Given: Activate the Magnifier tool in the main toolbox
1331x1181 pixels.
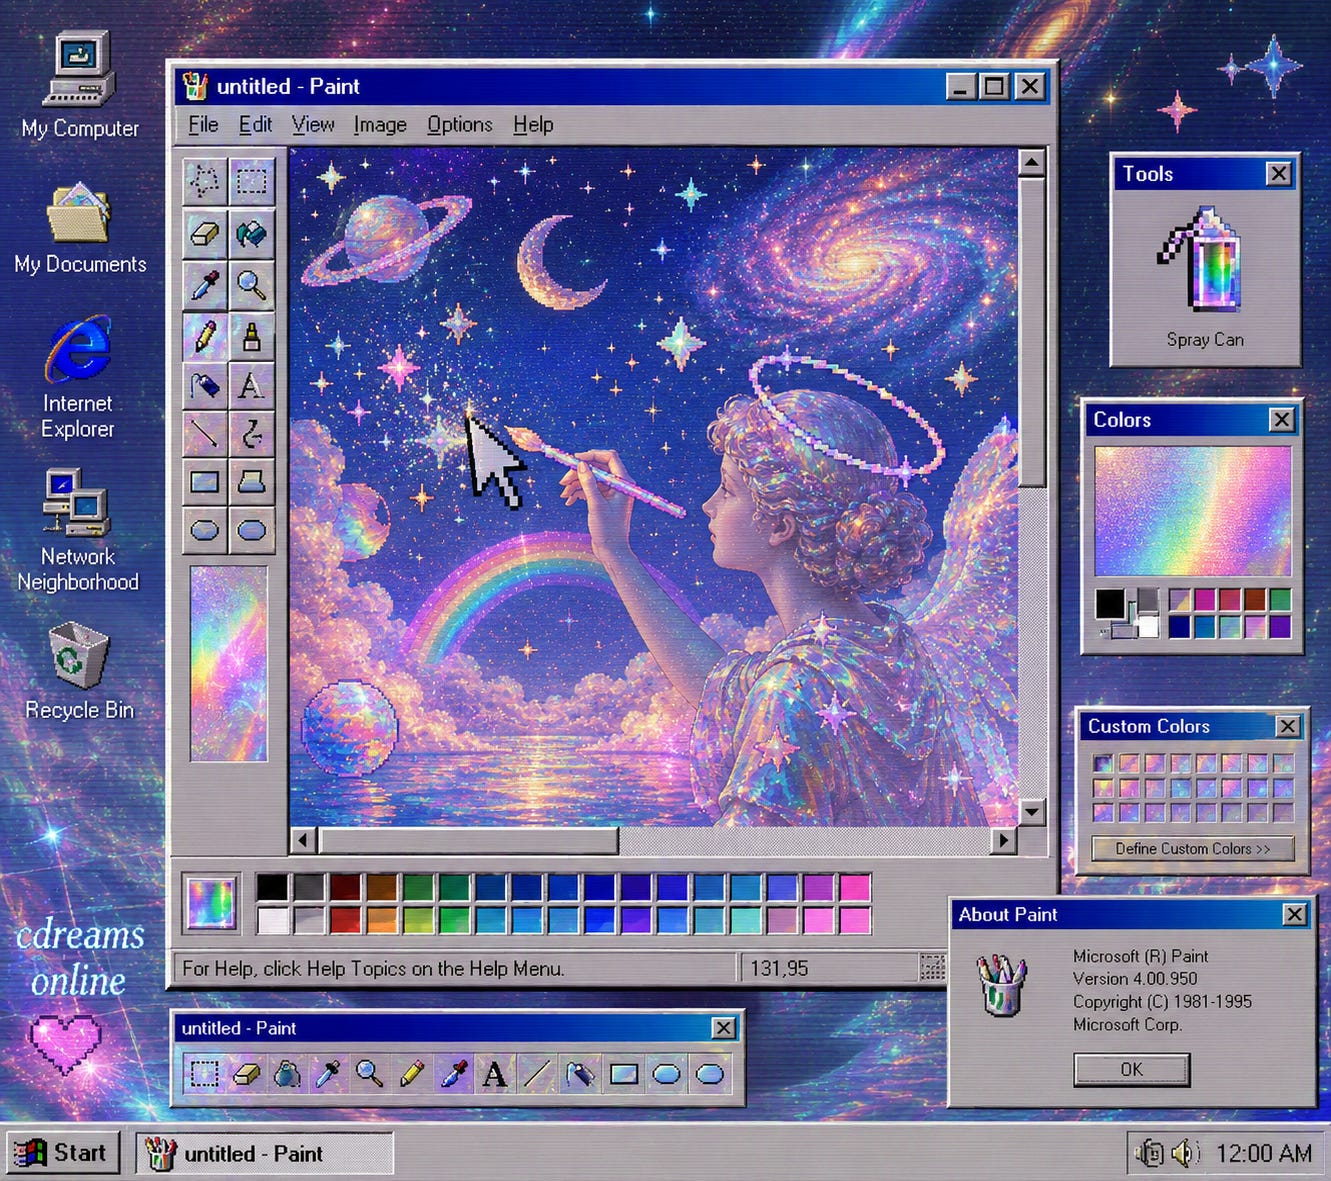Looking at the screenshot, I should 251,285.
